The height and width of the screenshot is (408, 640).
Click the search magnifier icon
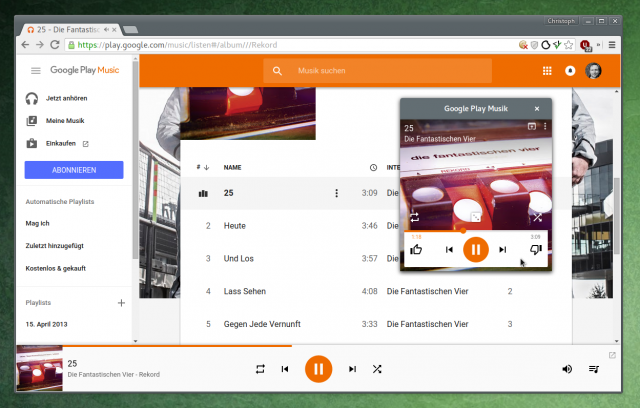(x=277, y=71)
